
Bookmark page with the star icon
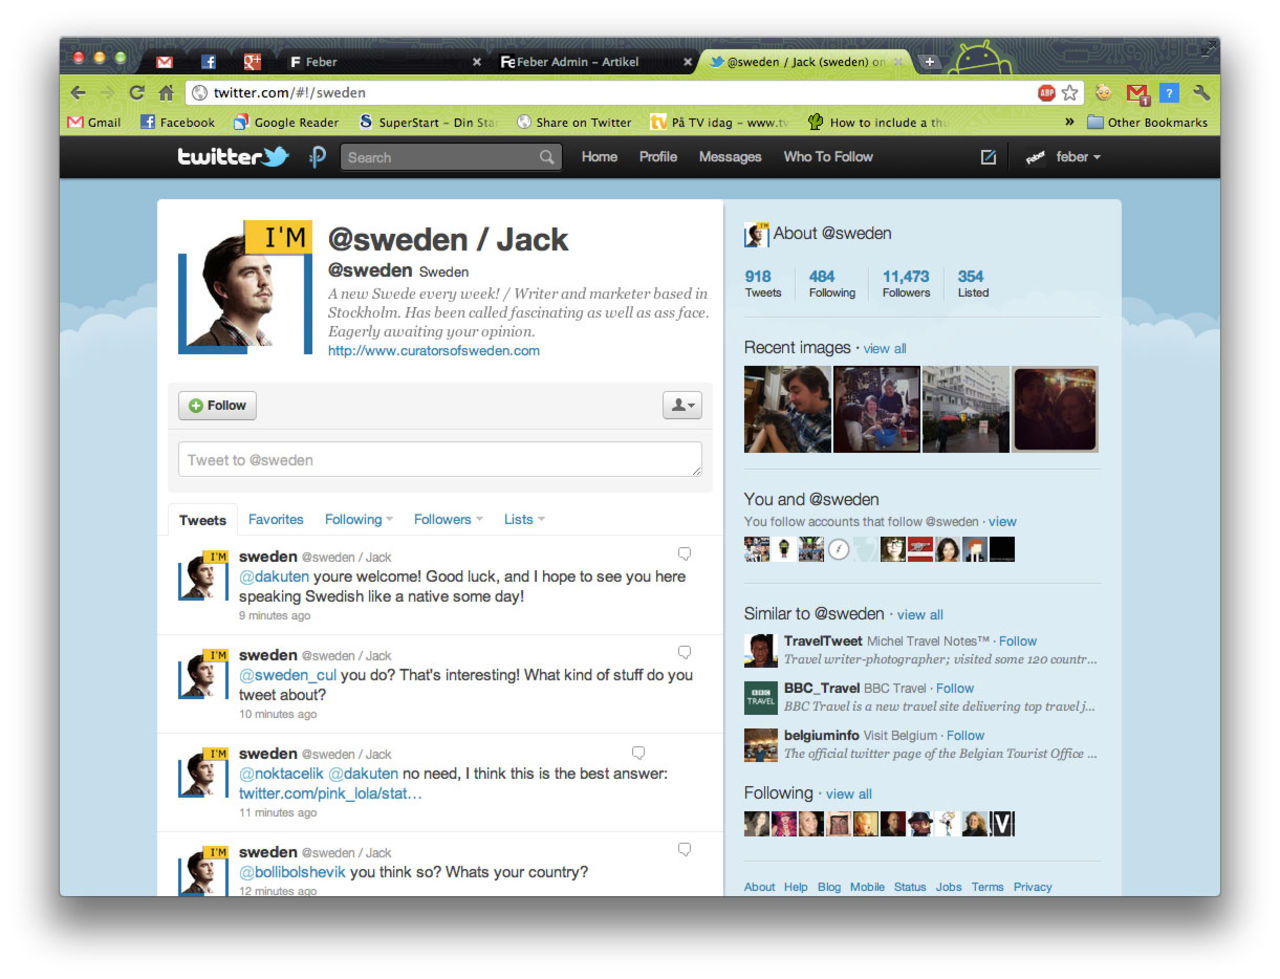(x=1070, y=93)
